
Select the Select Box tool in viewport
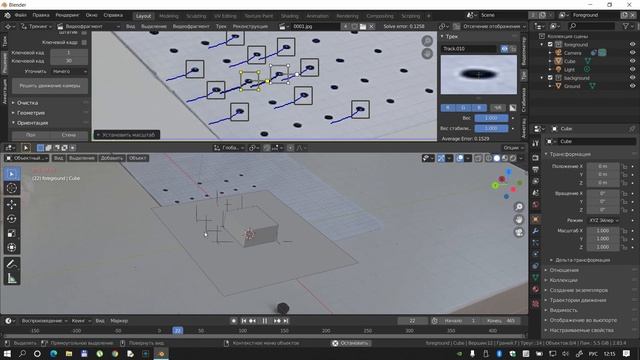11,174
